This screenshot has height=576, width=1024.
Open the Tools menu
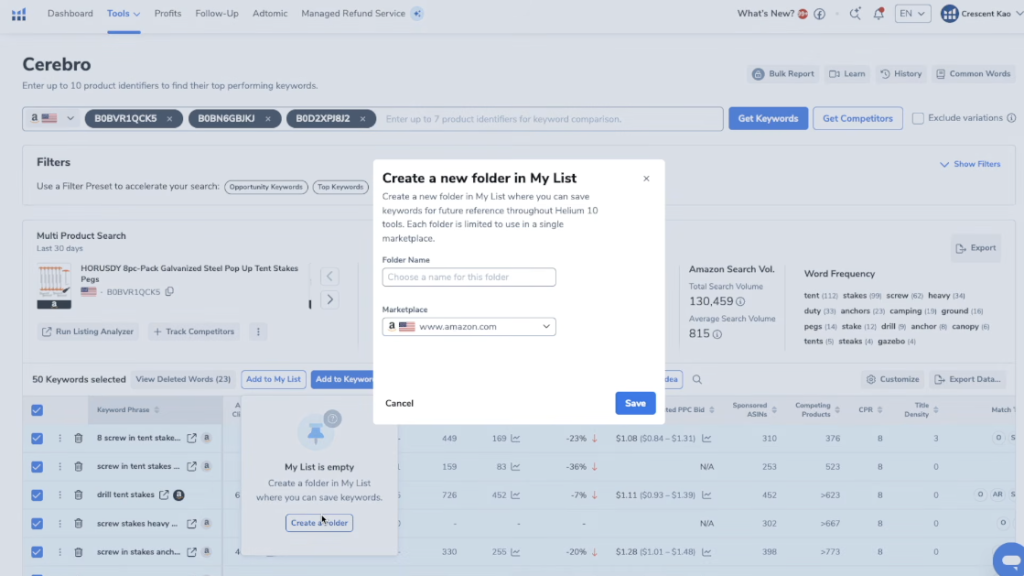(123, 14)
